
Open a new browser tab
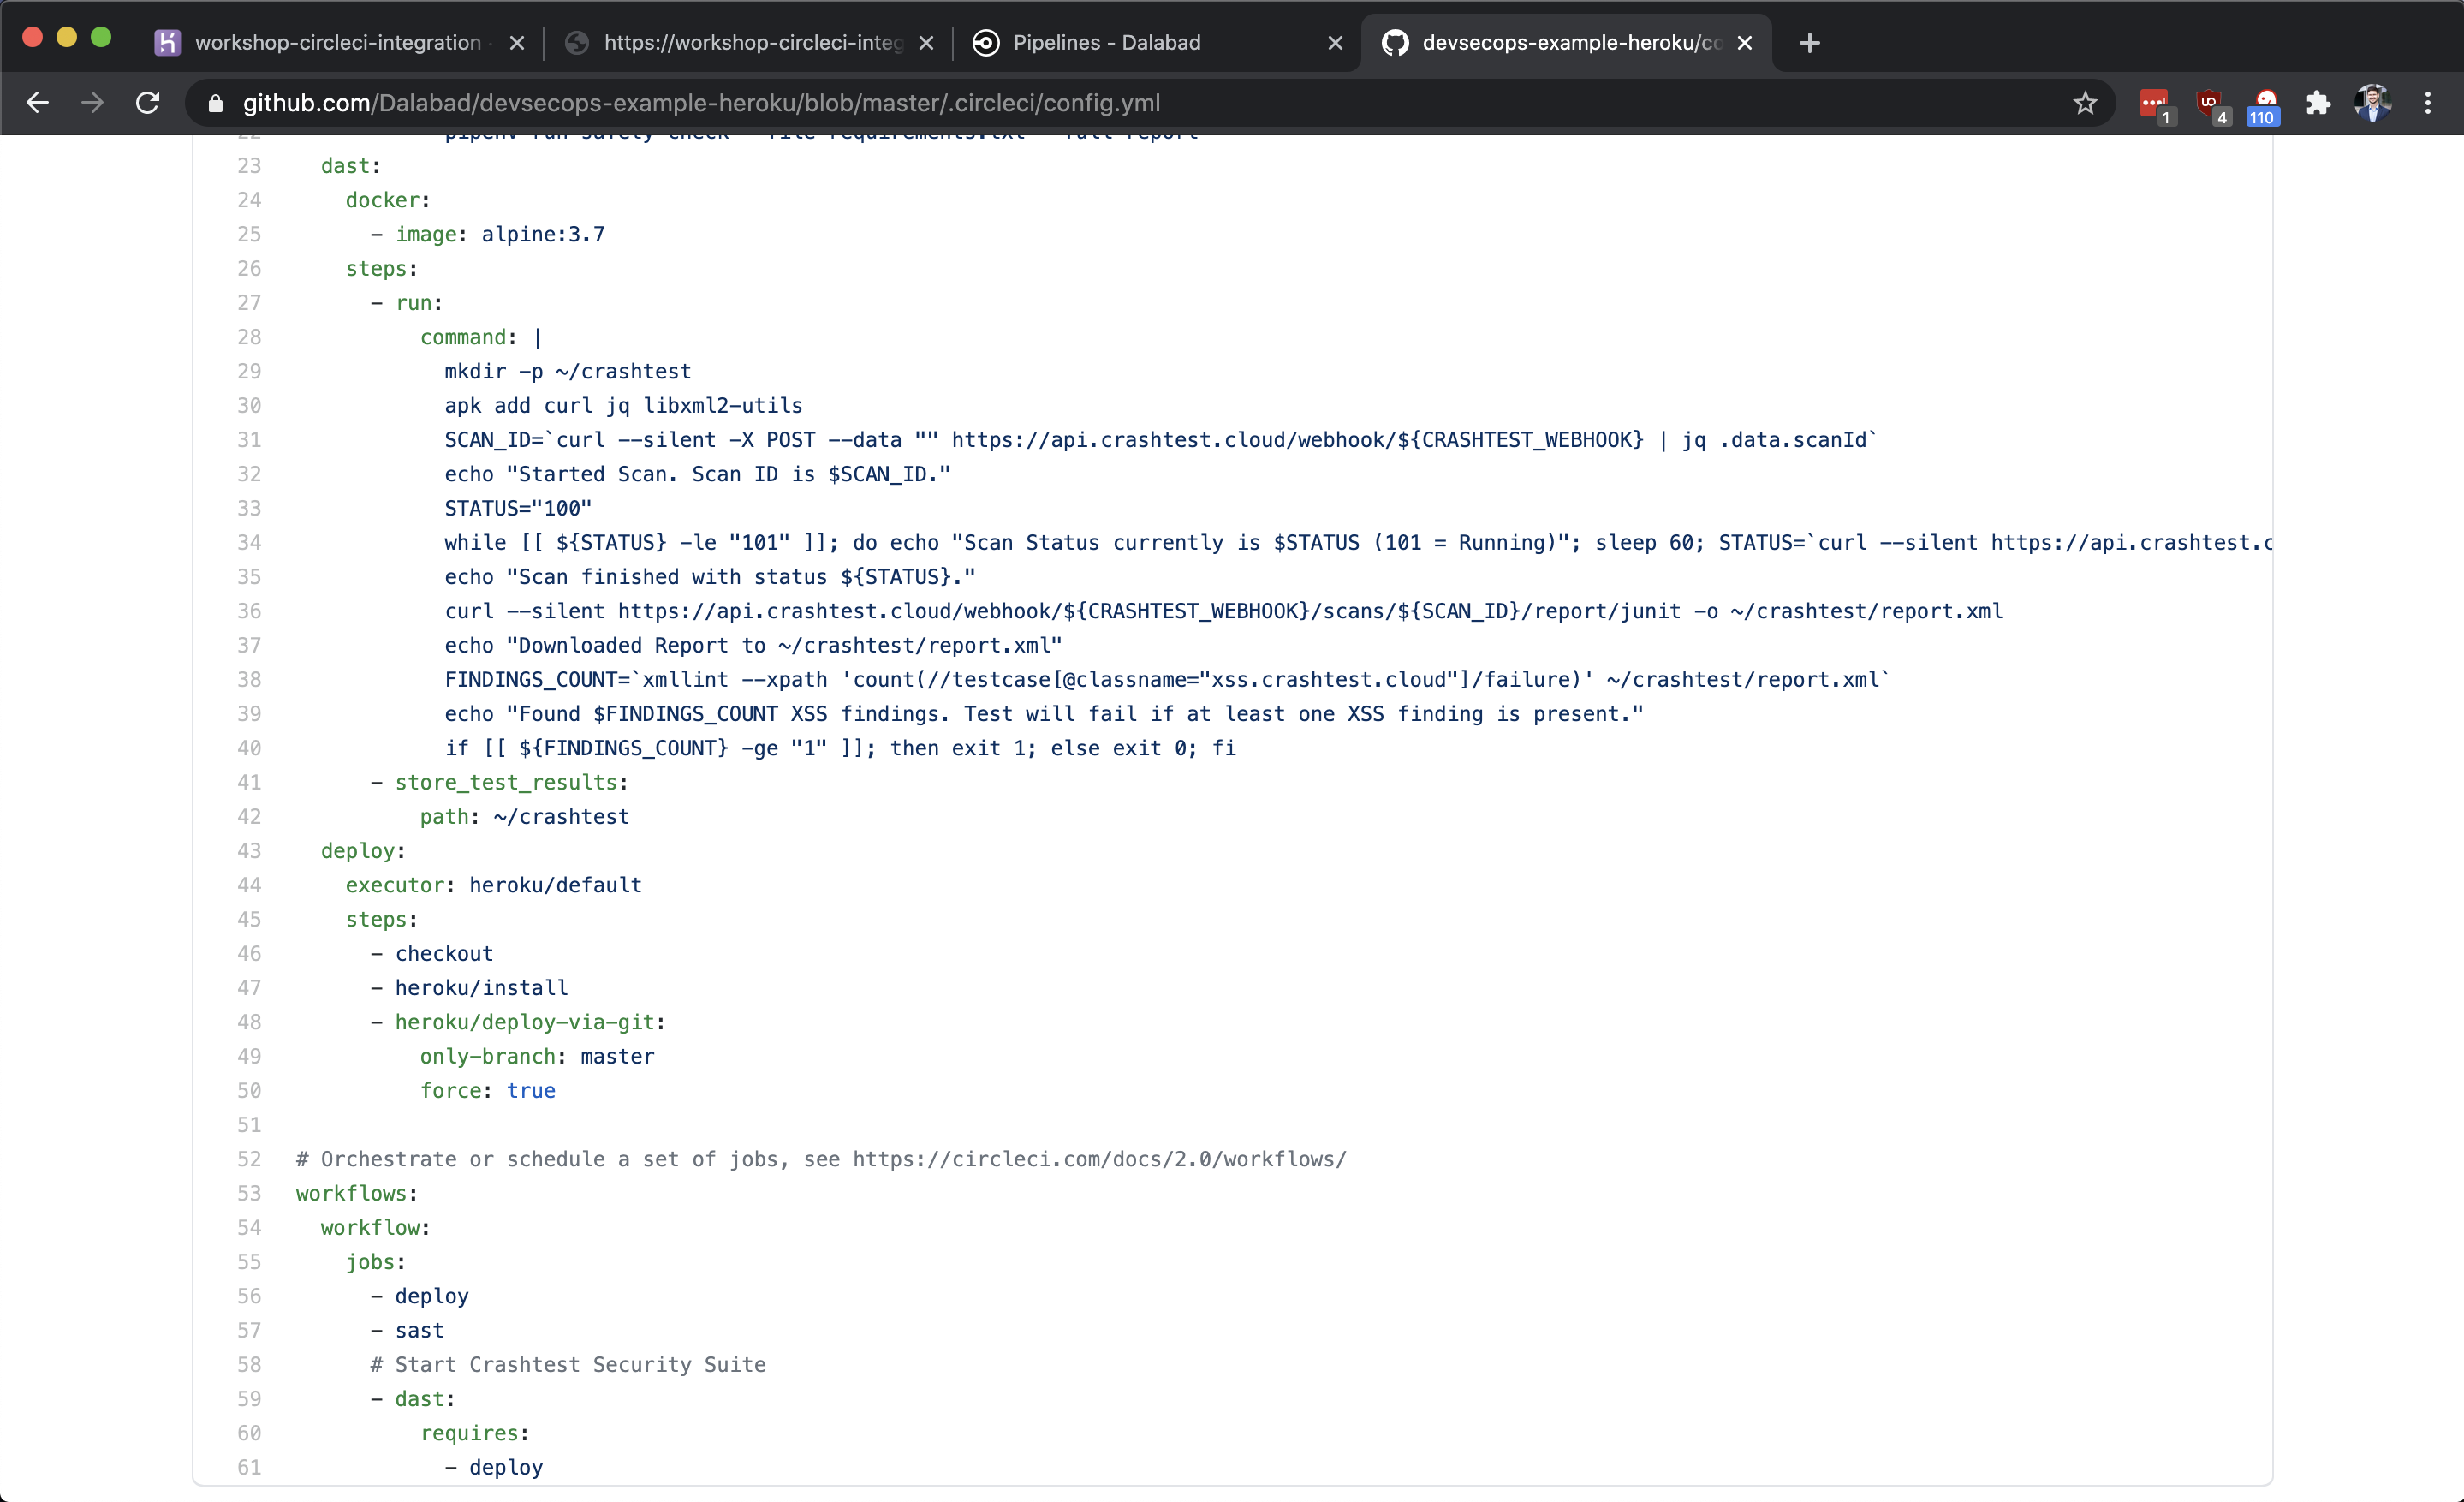click(x=1809, y=43)
